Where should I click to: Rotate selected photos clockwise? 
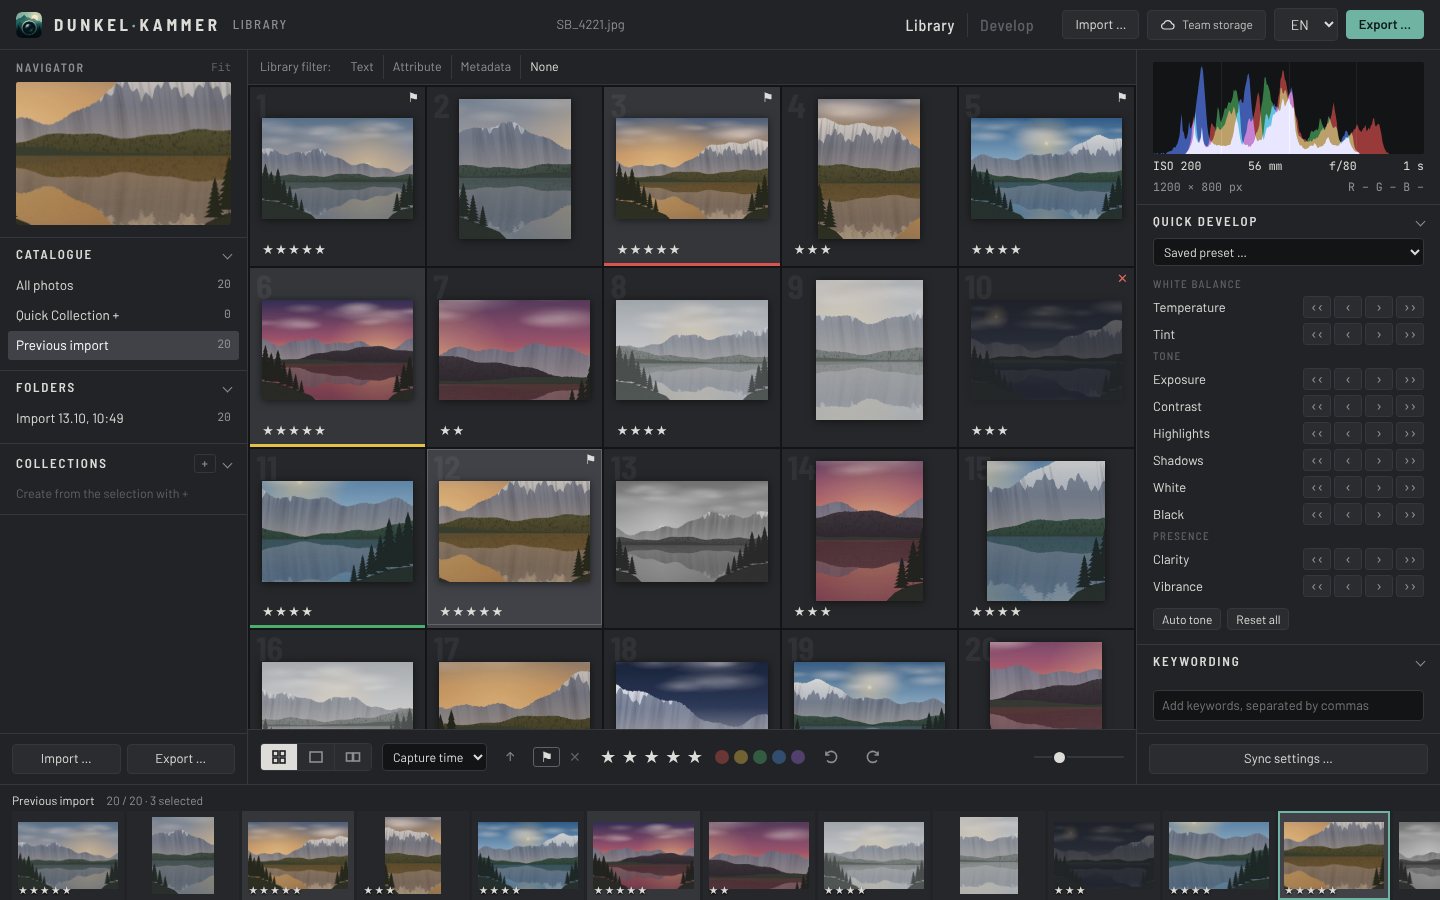872,757
